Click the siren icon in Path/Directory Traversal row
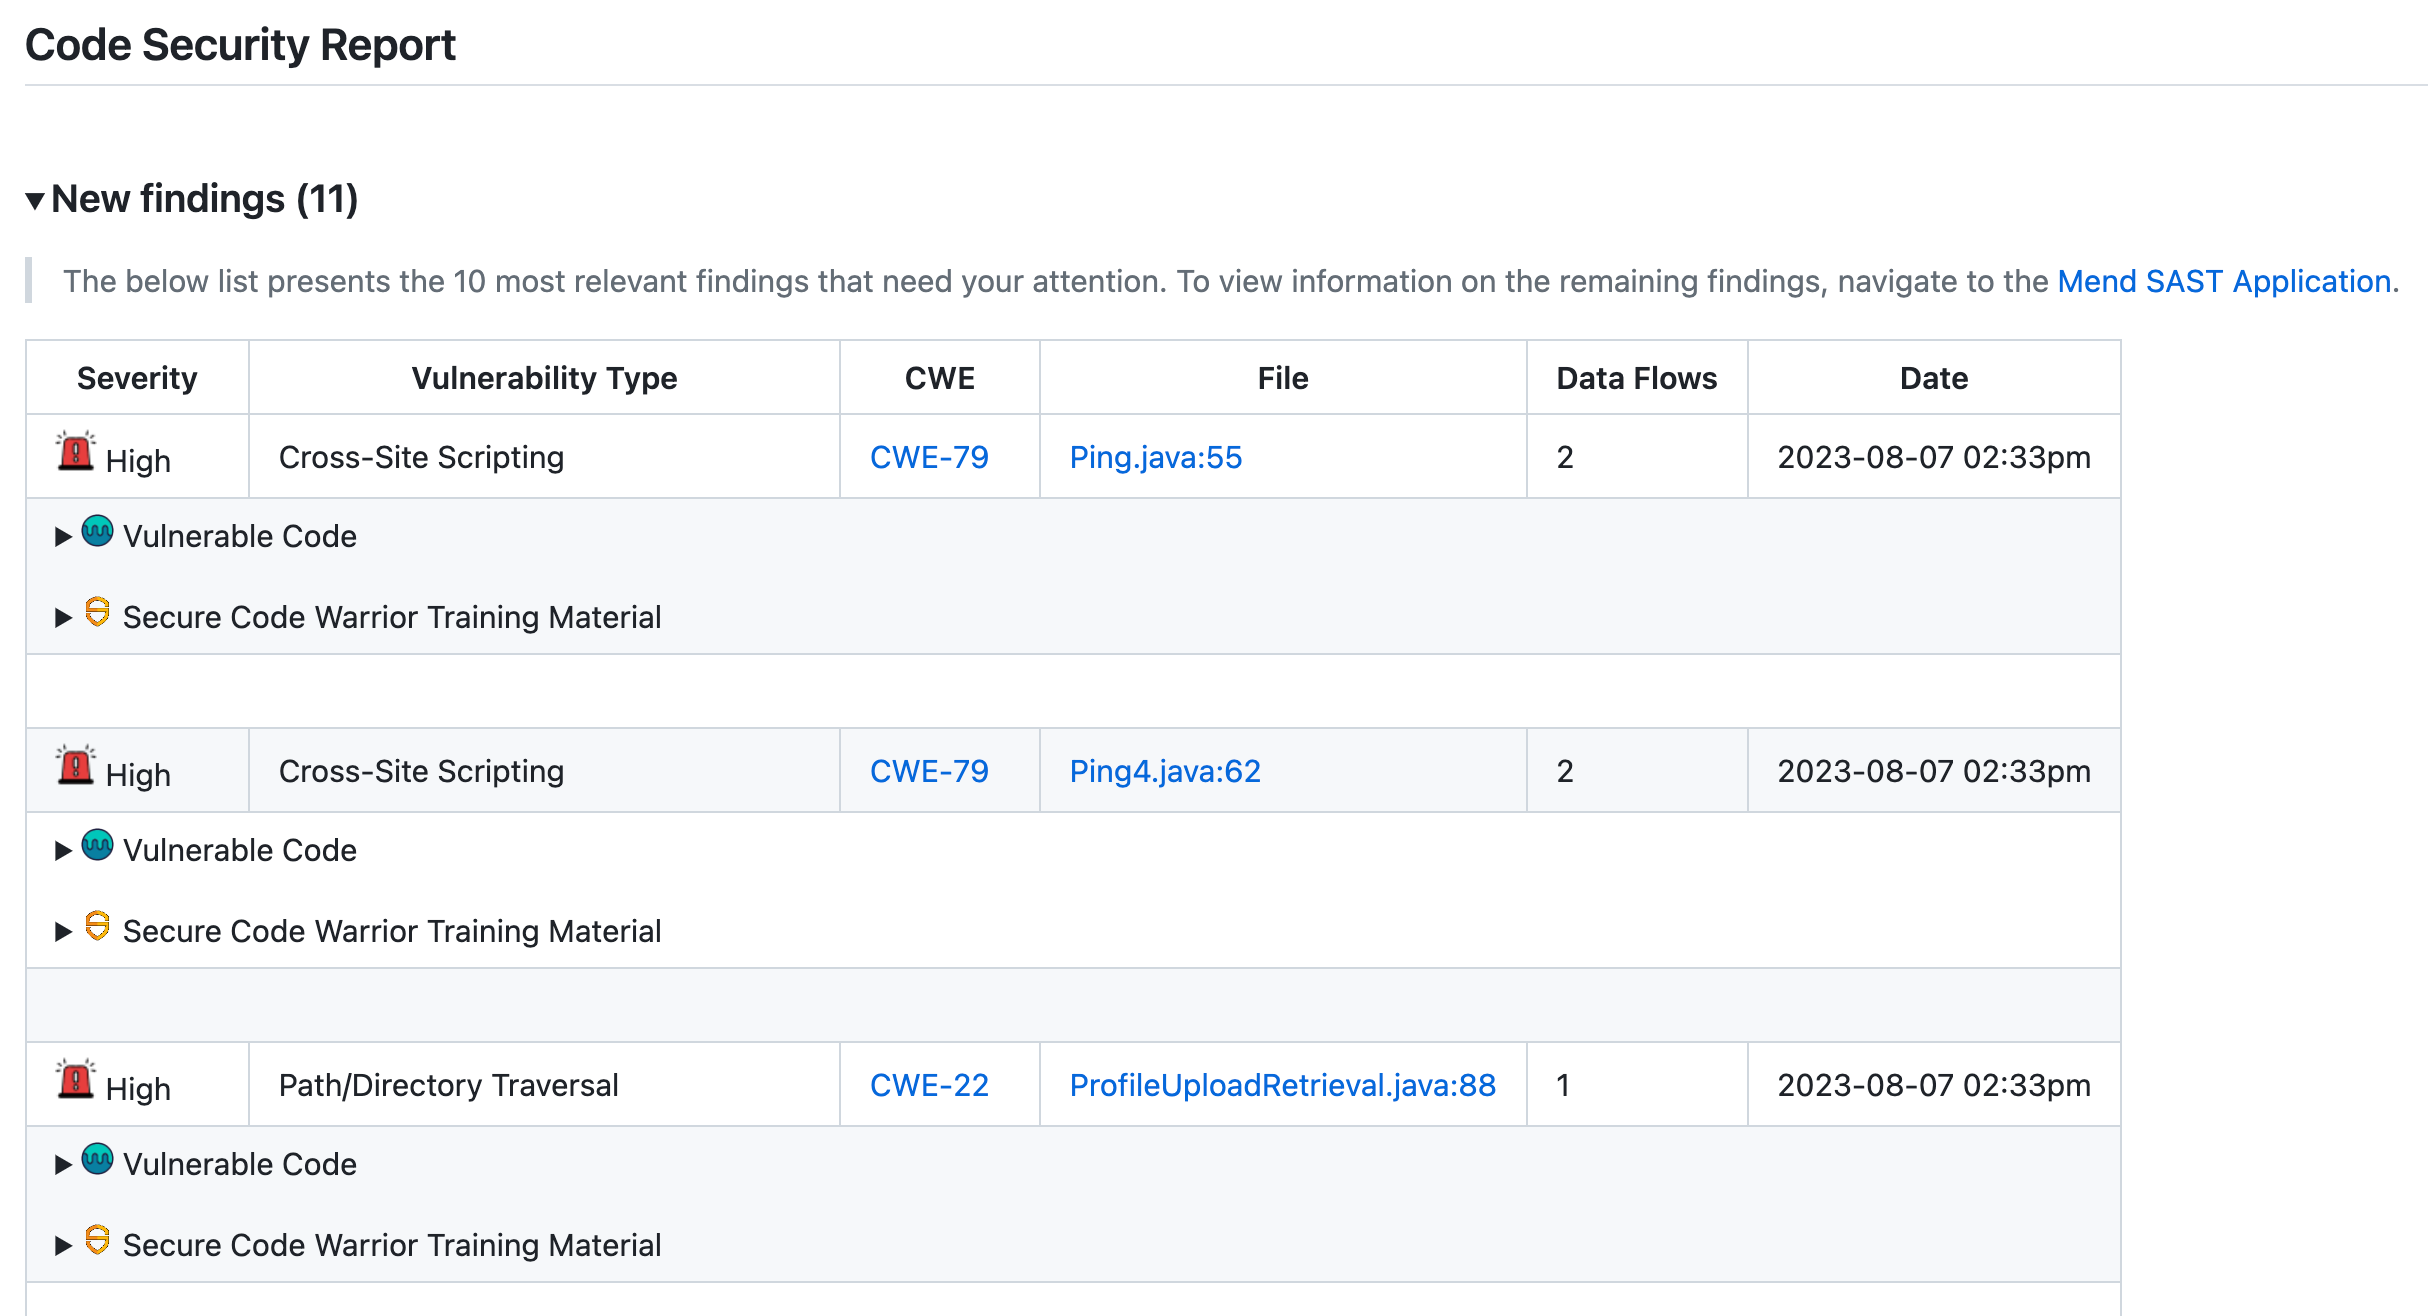 click(75, 1080)
